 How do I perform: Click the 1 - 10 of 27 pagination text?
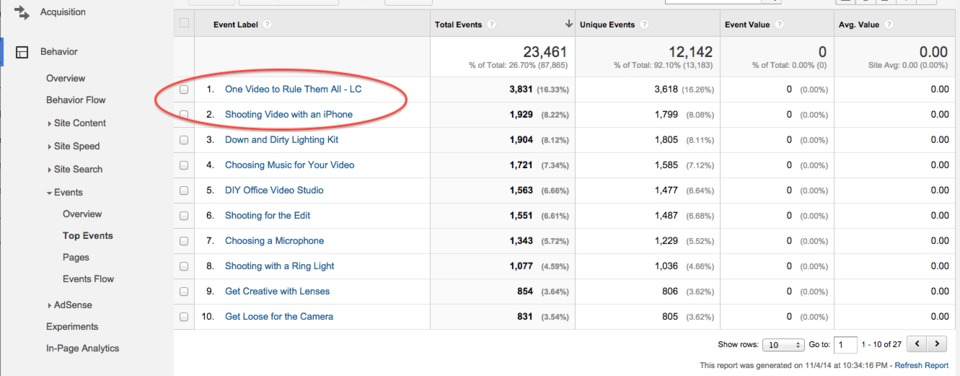(882, 345)
